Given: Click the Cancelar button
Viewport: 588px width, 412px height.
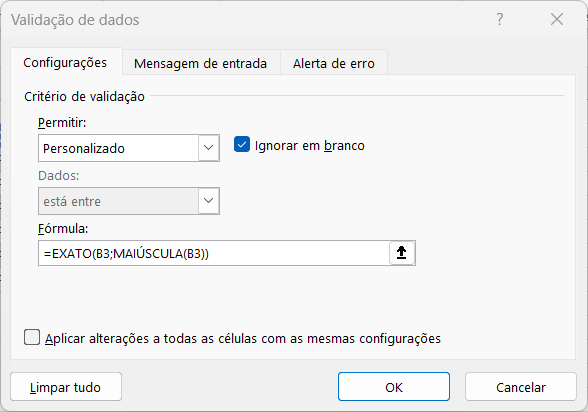Looking at the screenshot, I should click(520, 387).
